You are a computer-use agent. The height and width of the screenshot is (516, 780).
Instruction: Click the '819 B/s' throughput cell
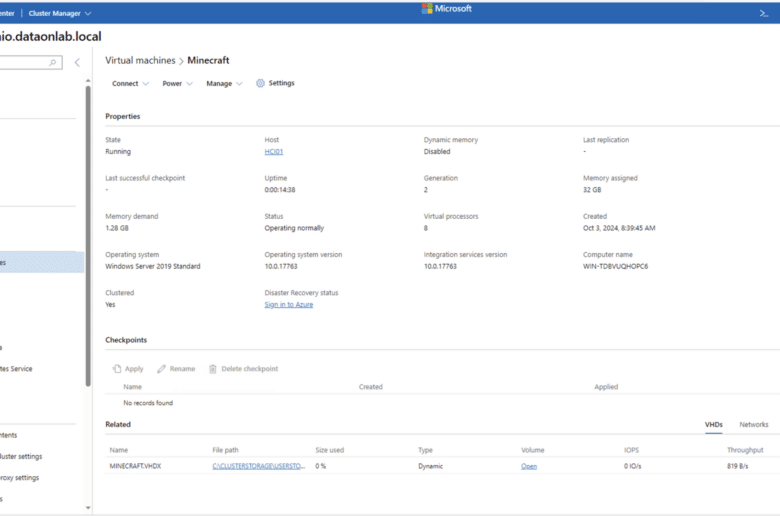(737, 466)
